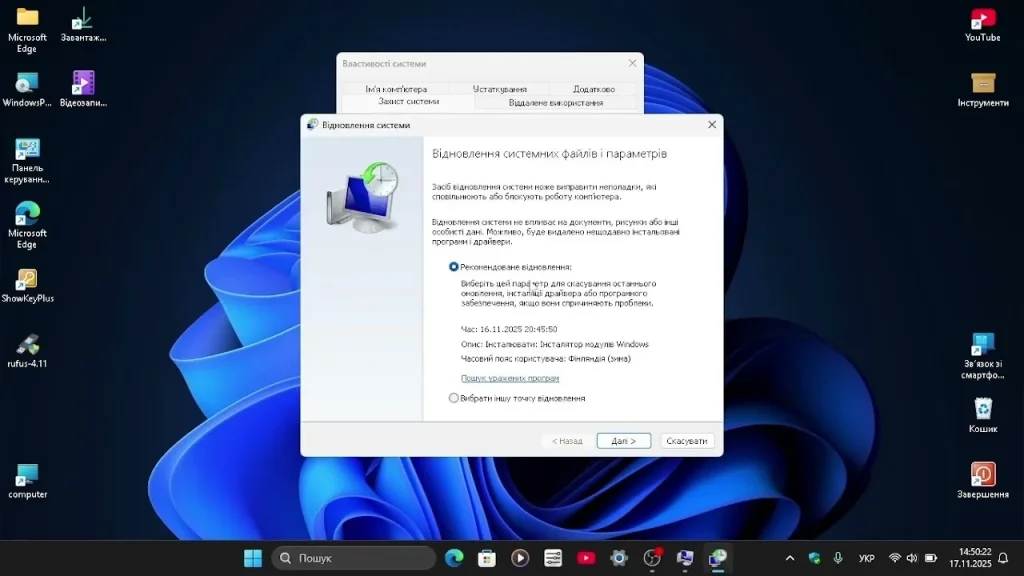The image size is (1024, 576).
Task: Open the УКР language switcher
Action: pyautogui.click(x=867, y=558)
